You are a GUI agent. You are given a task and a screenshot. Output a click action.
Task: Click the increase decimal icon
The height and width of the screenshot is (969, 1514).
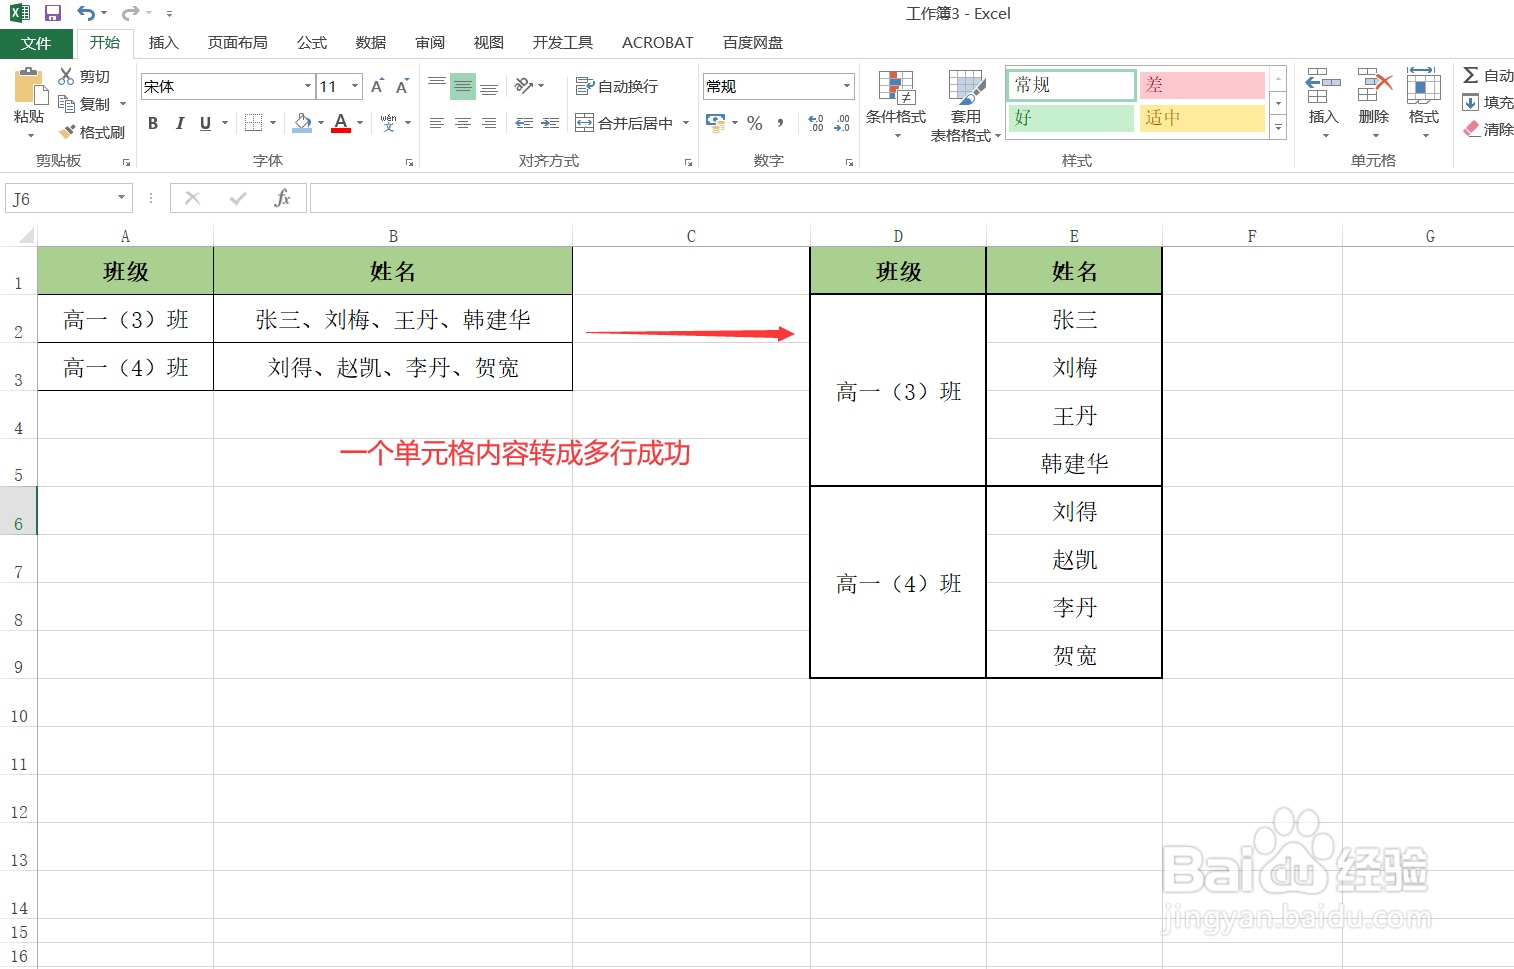coord(816,123)
